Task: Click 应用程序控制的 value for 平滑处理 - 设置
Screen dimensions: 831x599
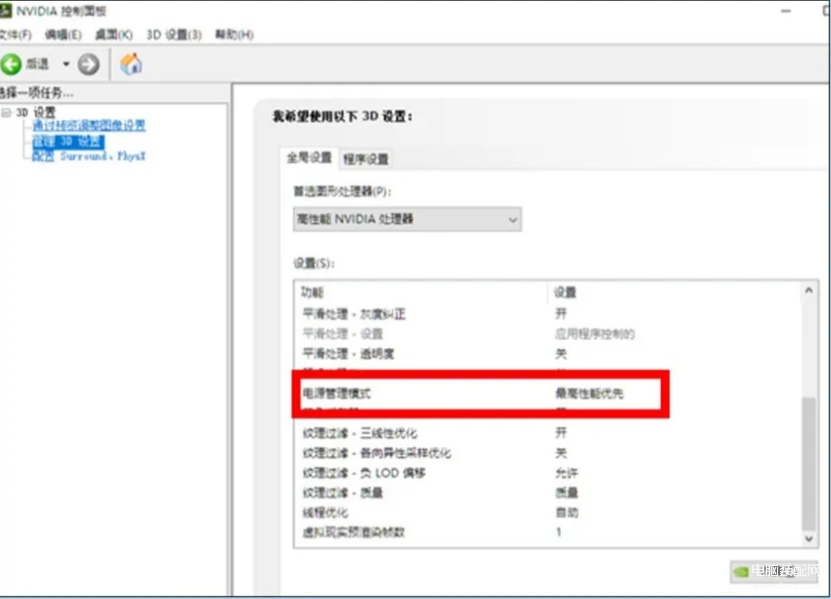Action: (x=595, y=334)
